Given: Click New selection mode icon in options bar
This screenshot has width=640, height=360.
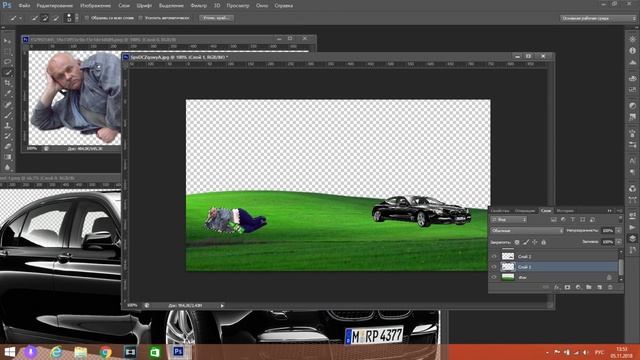Looking at the screenshot, I should coord(35,18).
